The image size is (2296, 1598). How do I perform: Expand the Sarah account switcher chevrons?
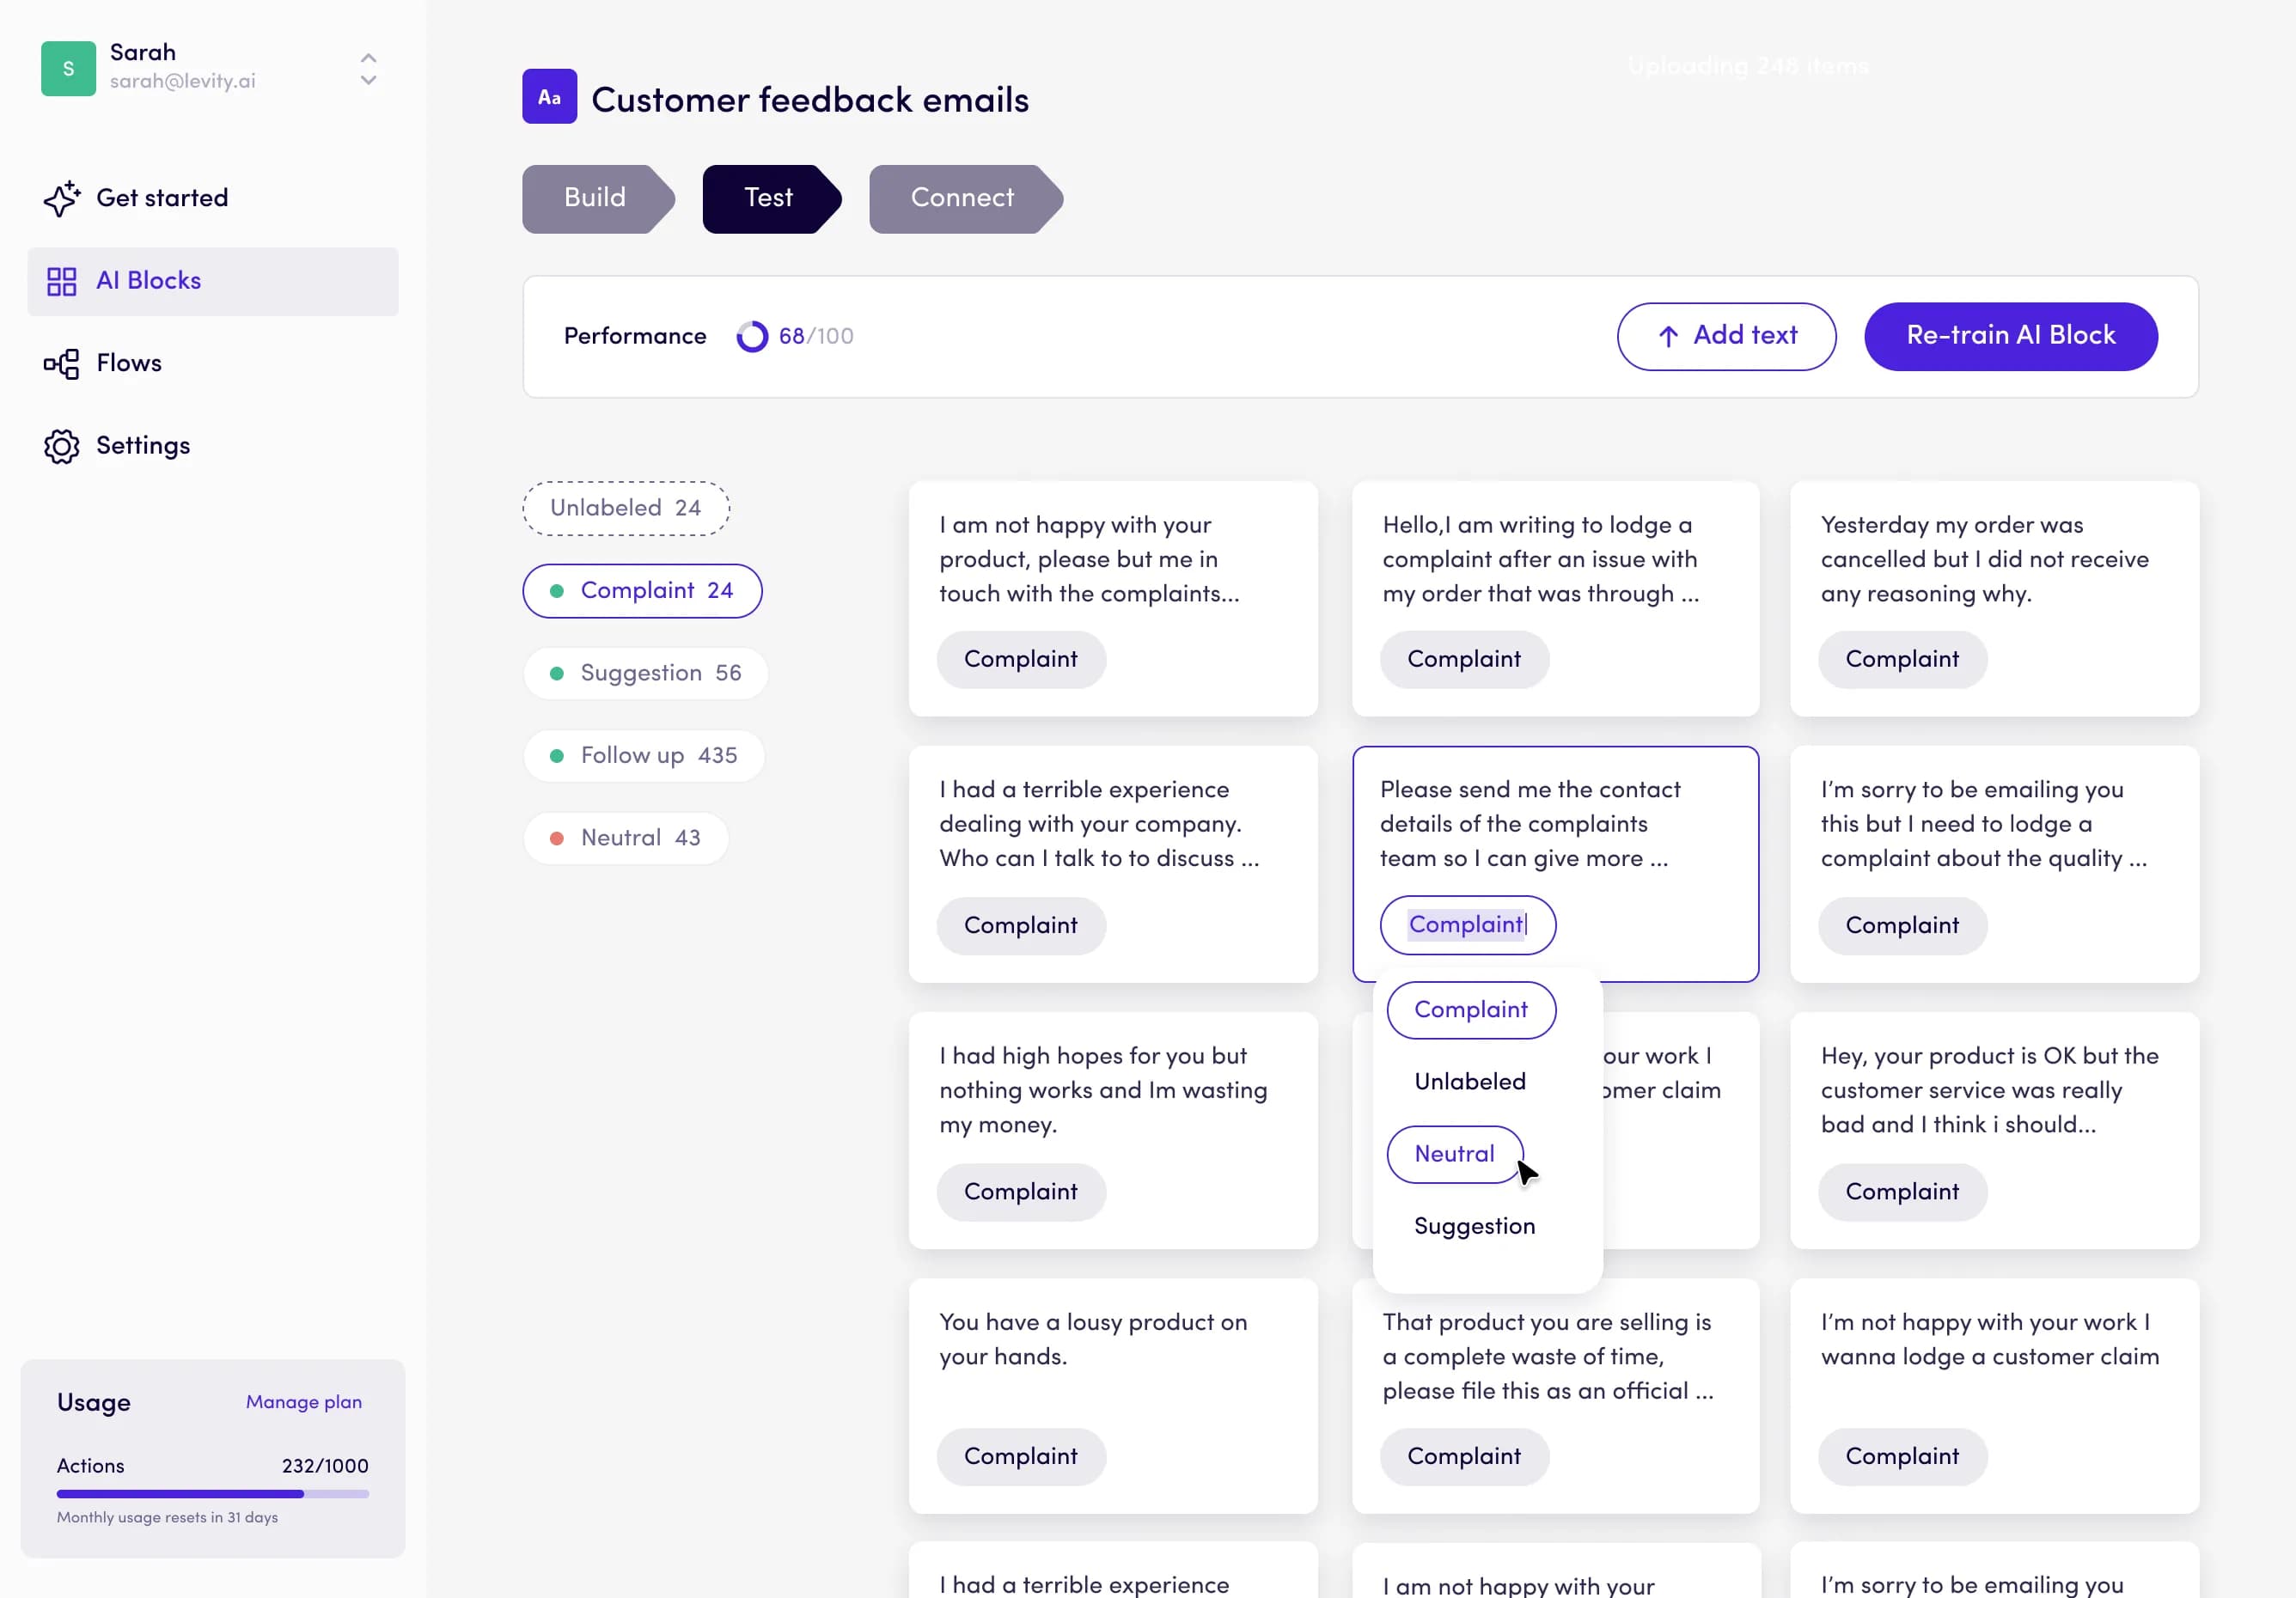point(368,68)
